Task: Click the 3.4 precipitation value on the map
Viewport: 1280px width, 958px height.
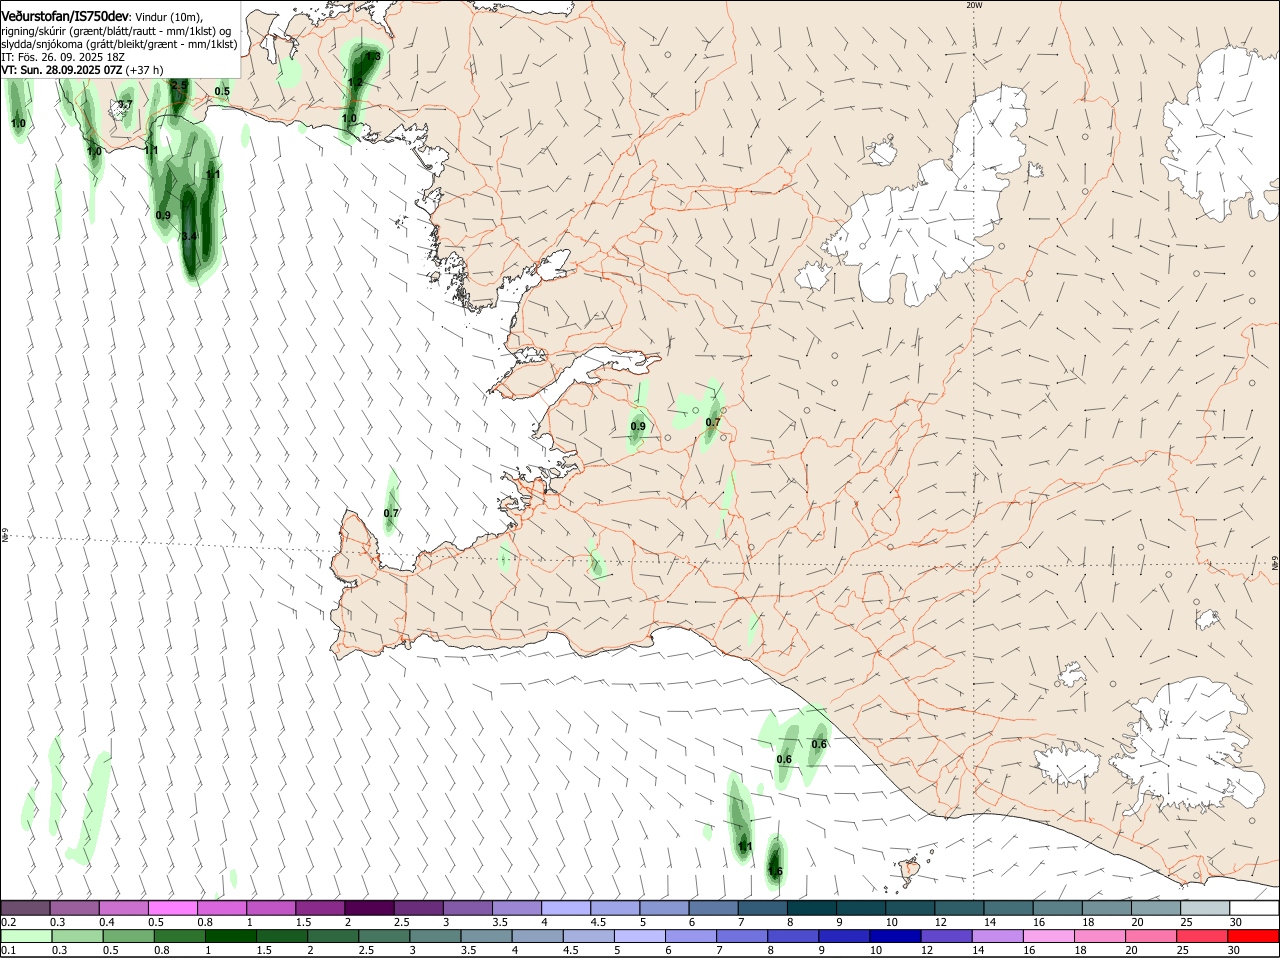Action: [x=189, y=236]
